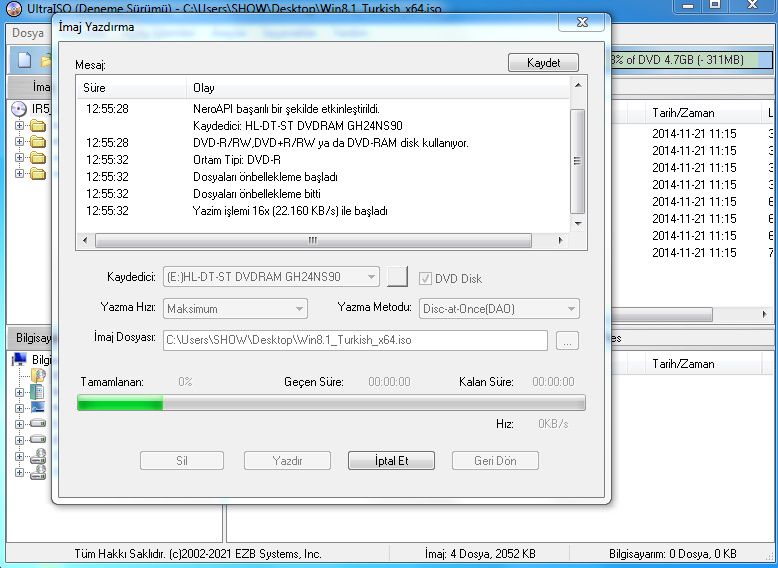
Task: Expand the bottommost folder in image tree
Action: 19,174
